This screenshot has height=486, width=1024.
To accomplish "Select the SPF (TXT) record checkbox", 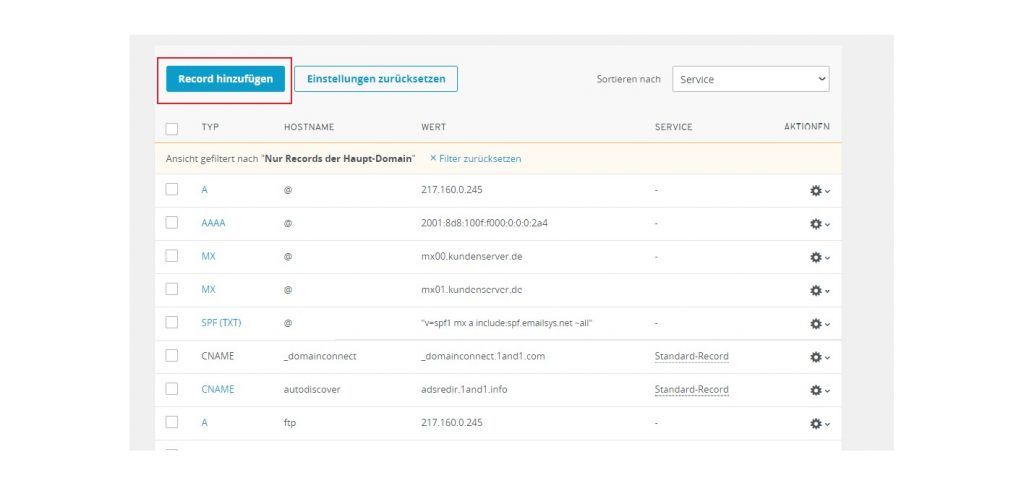I will point(172,323).
